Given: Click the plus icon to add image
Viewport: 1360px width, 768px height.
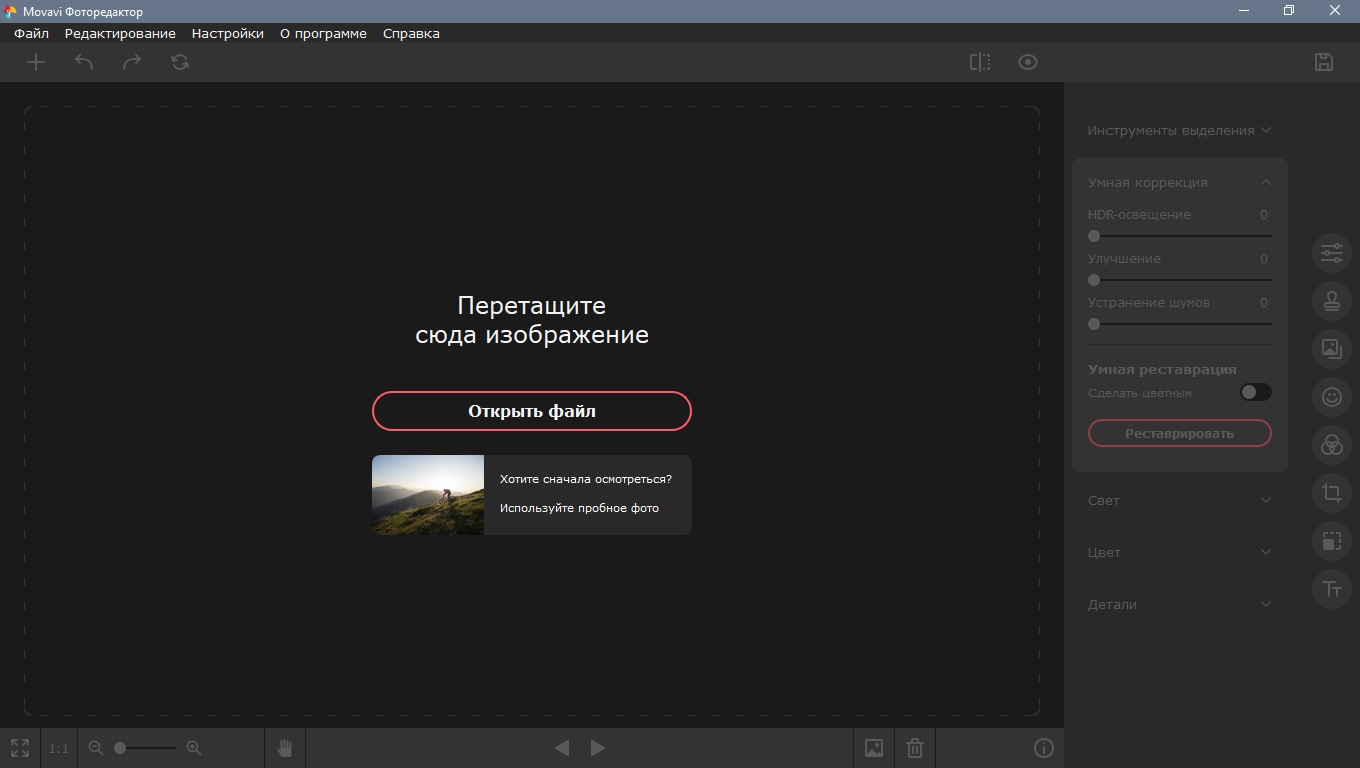Looking at the screenshot, I should point(36,62).
